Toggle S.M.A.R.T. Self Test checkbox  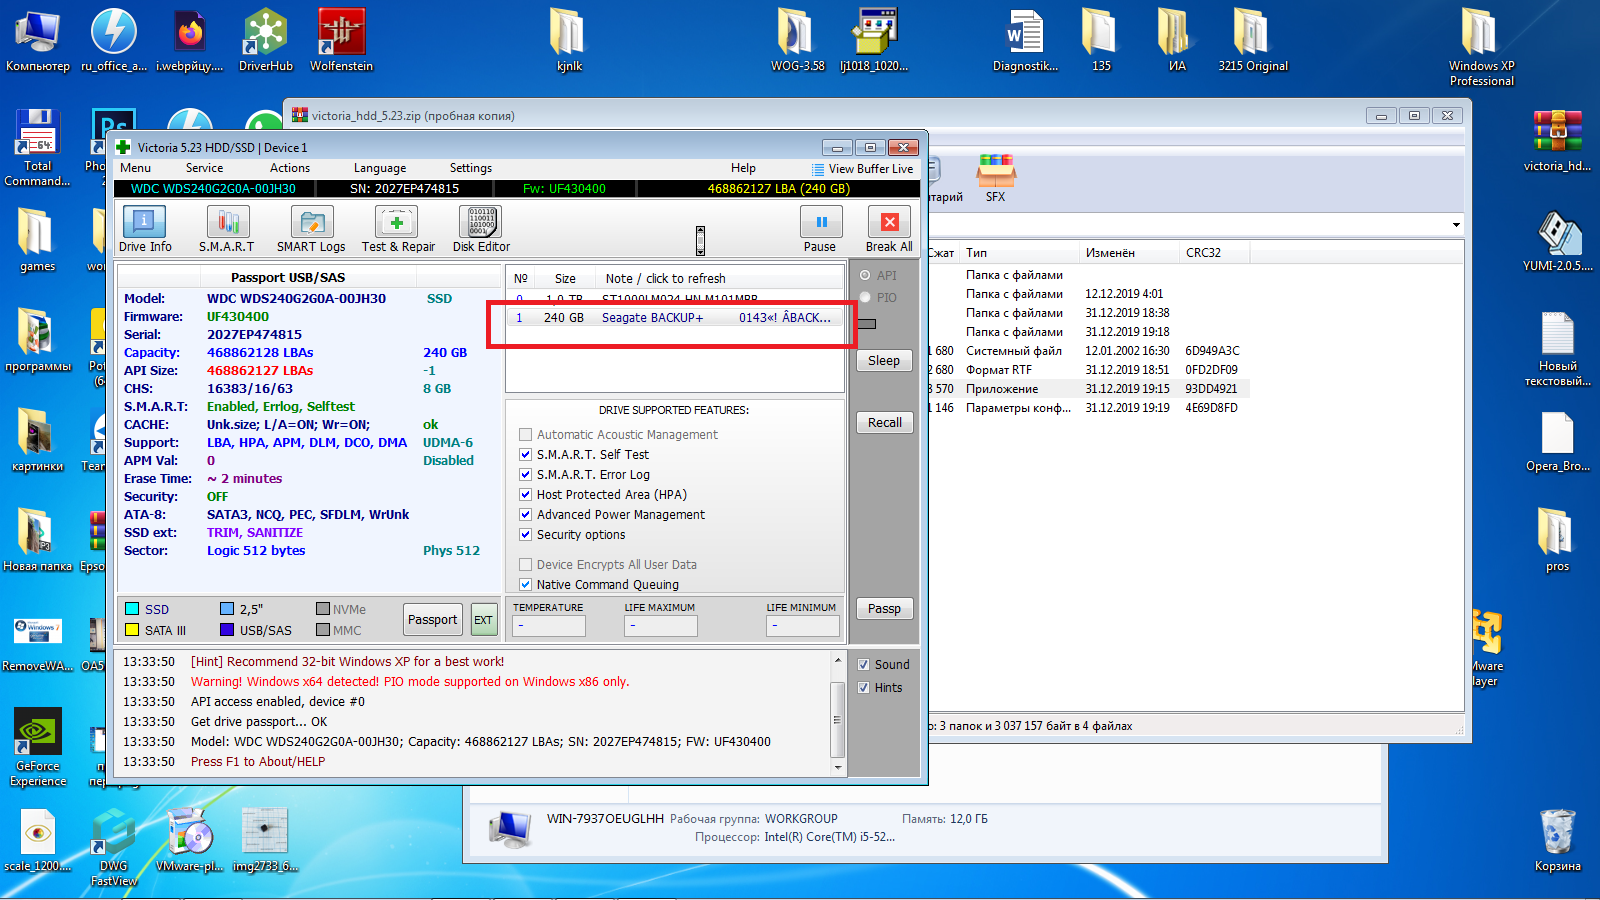click(525, 455)
